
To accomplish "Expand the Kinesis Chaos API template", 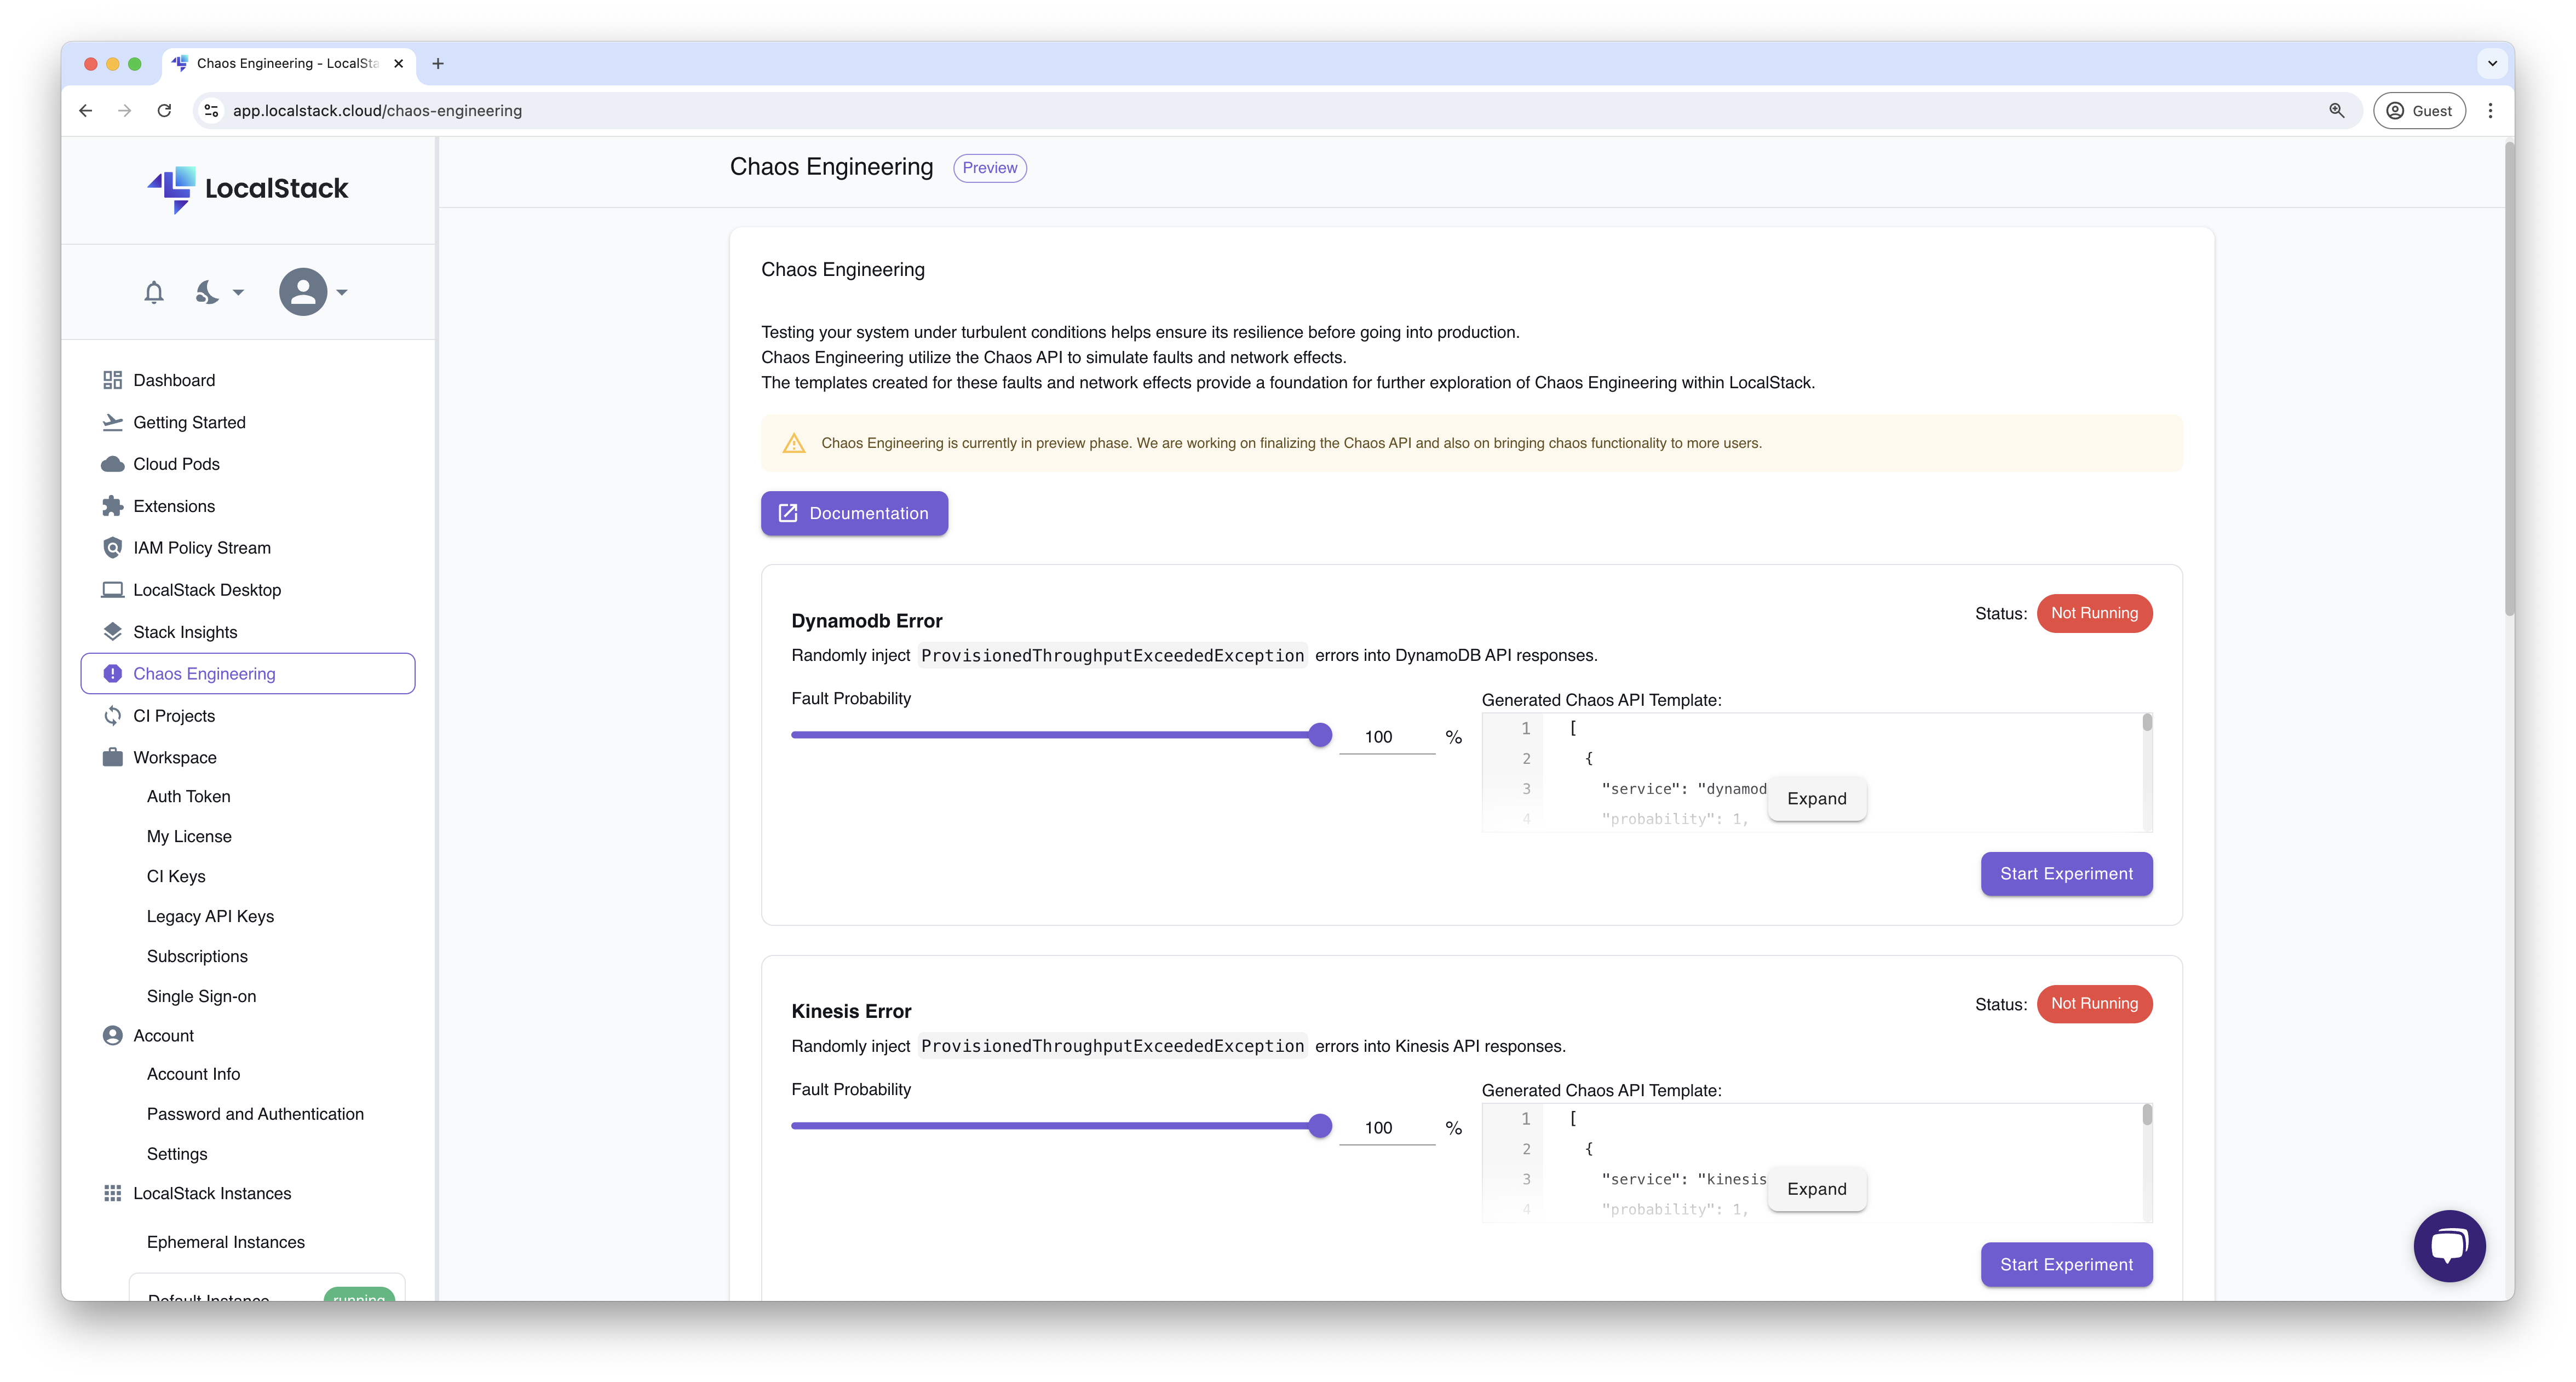I will tap(1816, 1189).
